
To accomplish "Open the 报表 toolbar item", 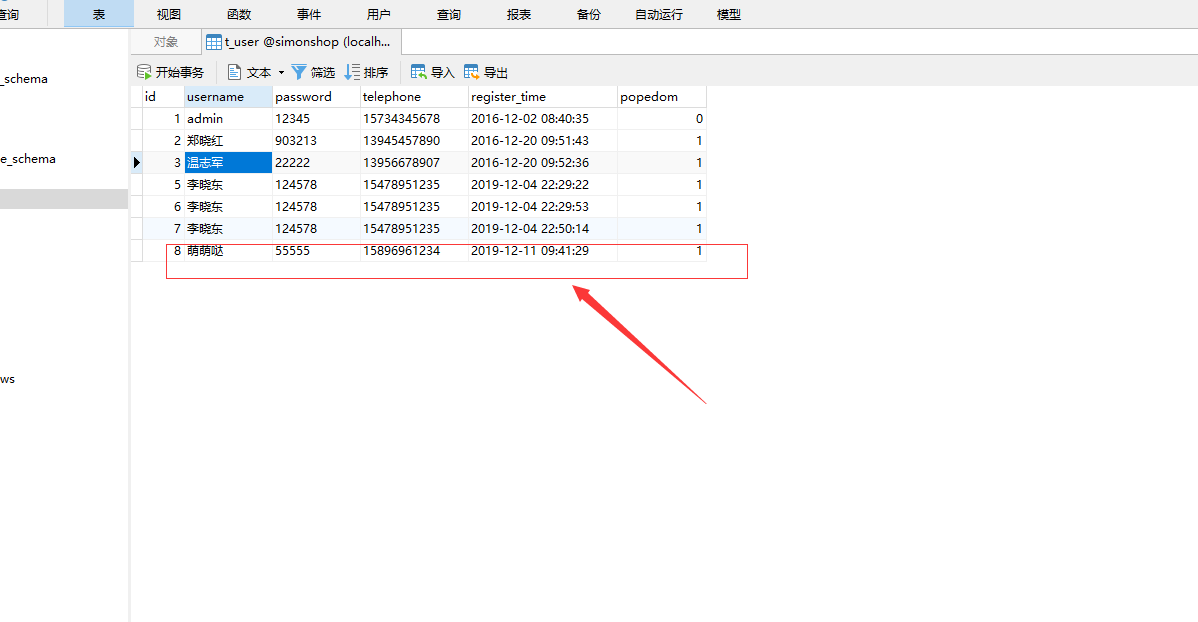I will [x=519, y=14].
